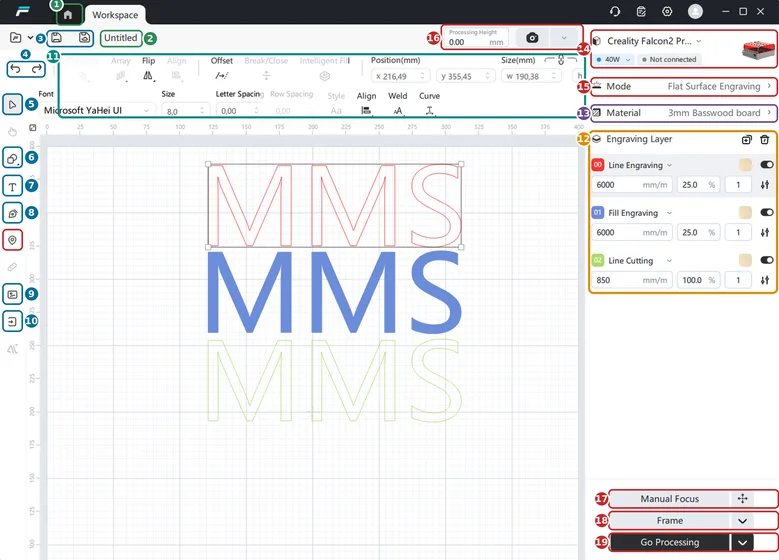Viewport: 779px width, 560px height.
Task: Click the Offset icon
Action: click(222, 76)
